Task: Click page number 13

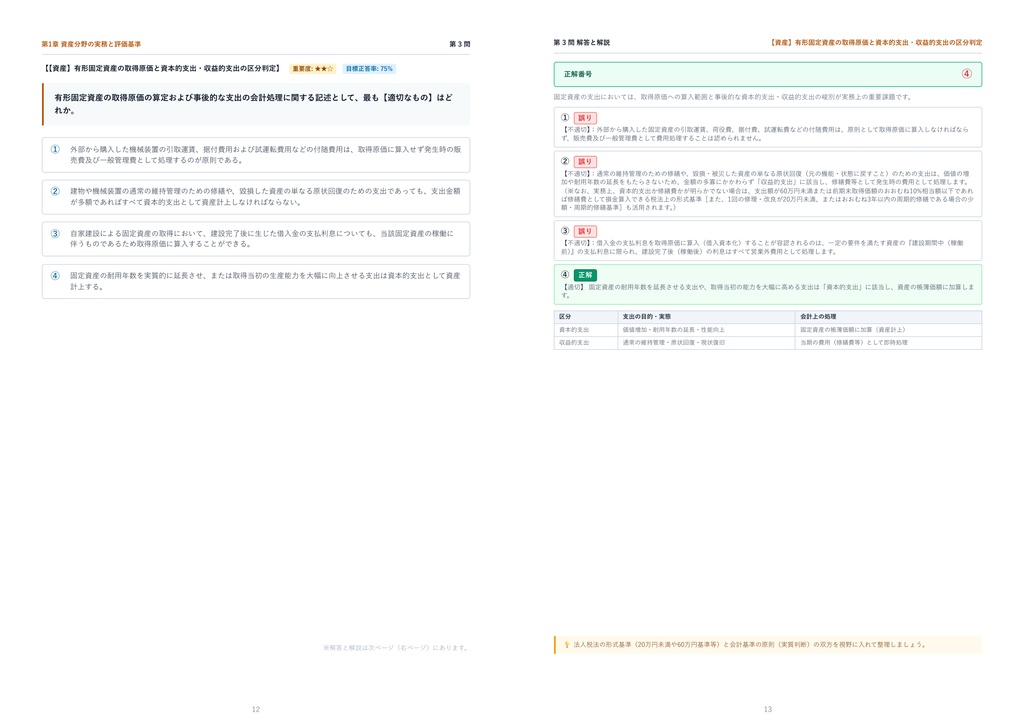Action: (768, 709)
